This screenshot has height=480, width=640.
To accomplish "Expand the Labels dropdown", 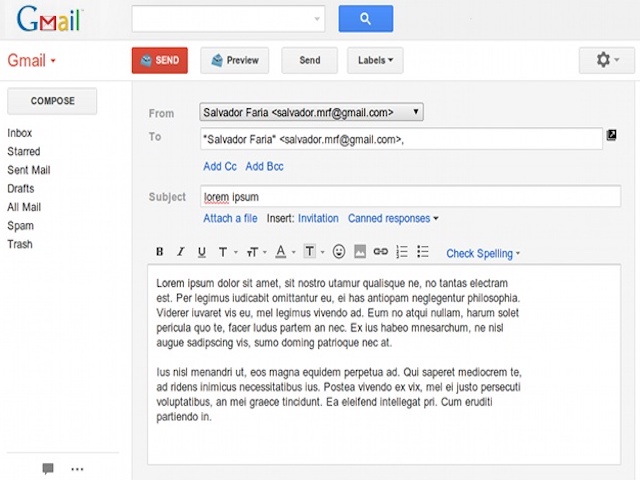I will point(375,60).
